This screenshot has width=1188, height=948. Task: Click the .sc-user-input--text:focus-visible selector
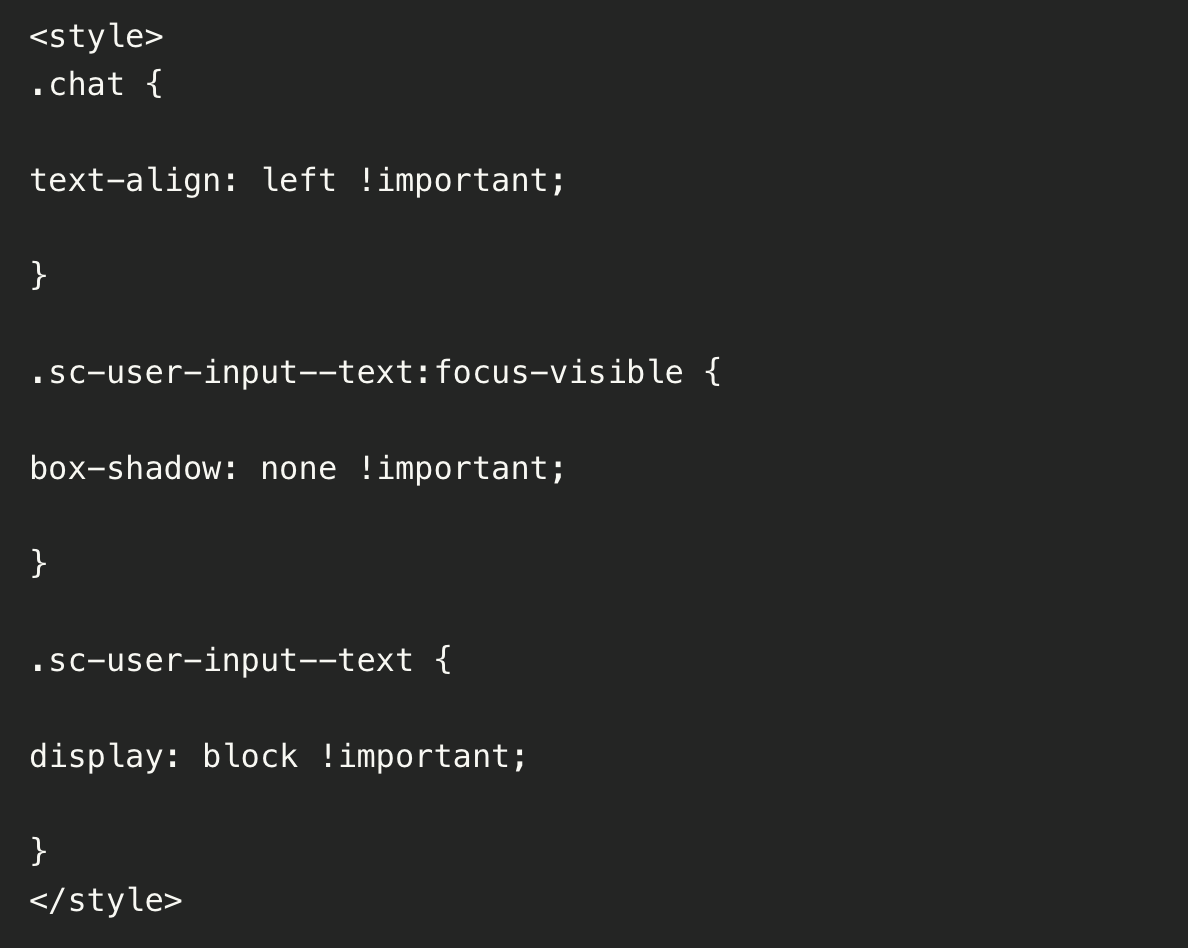pyautogui.click(x=356, y=372)
